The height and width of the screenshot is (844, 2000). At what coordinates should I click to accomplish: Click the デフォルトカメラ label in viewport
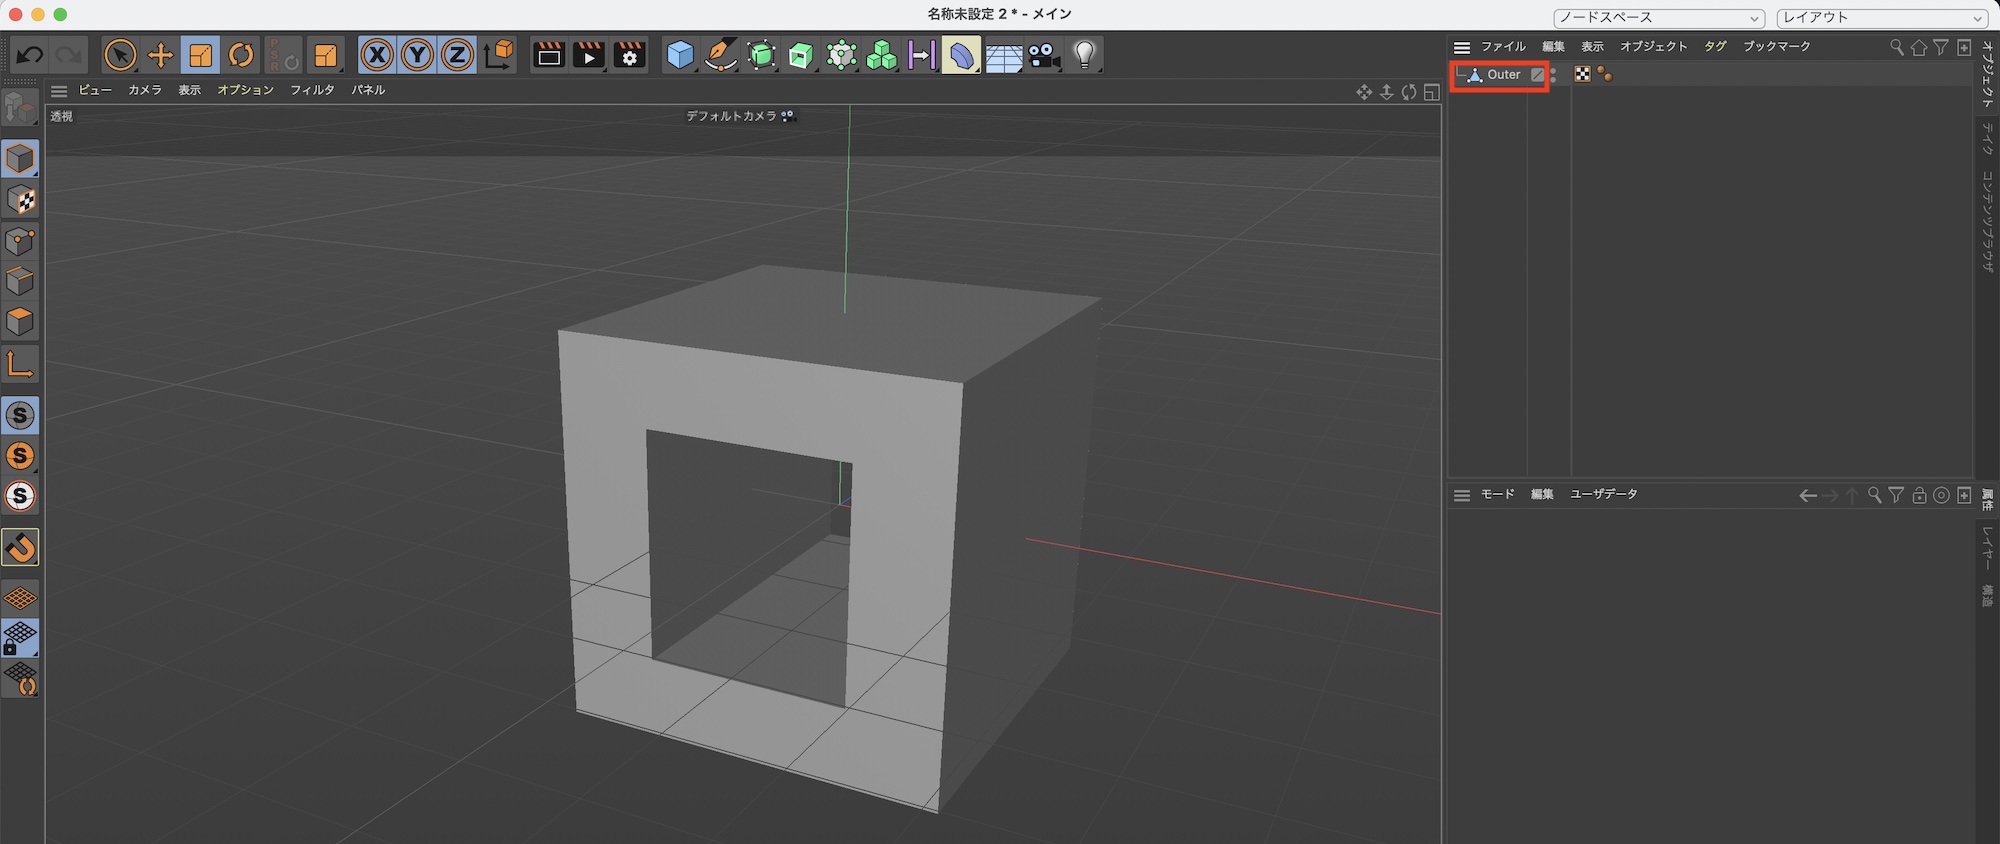731,116
